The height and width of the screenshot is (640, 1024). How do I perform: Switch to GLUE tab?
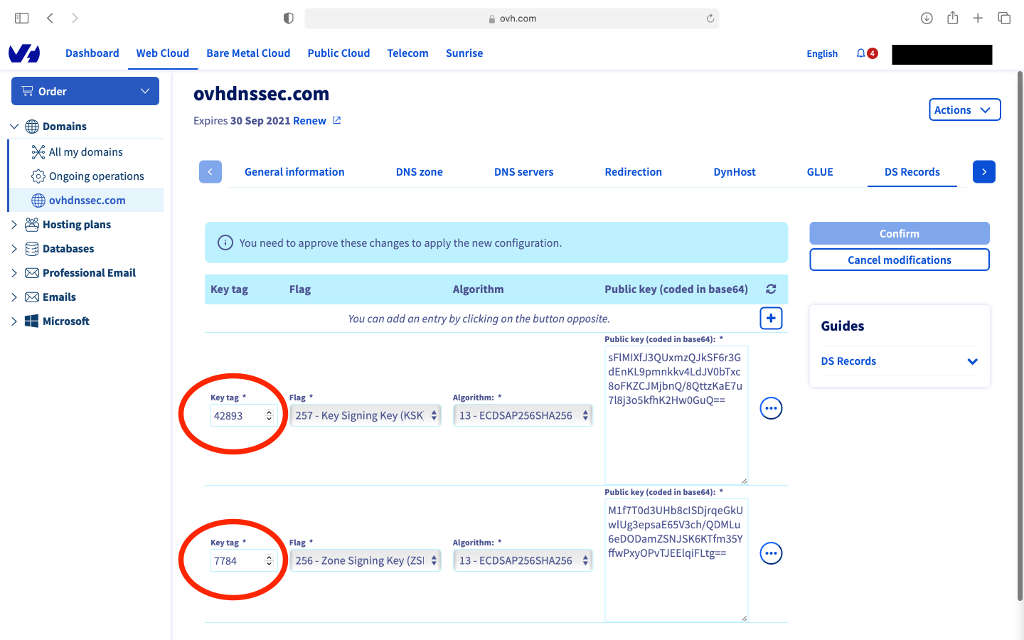tap(820, 172)
